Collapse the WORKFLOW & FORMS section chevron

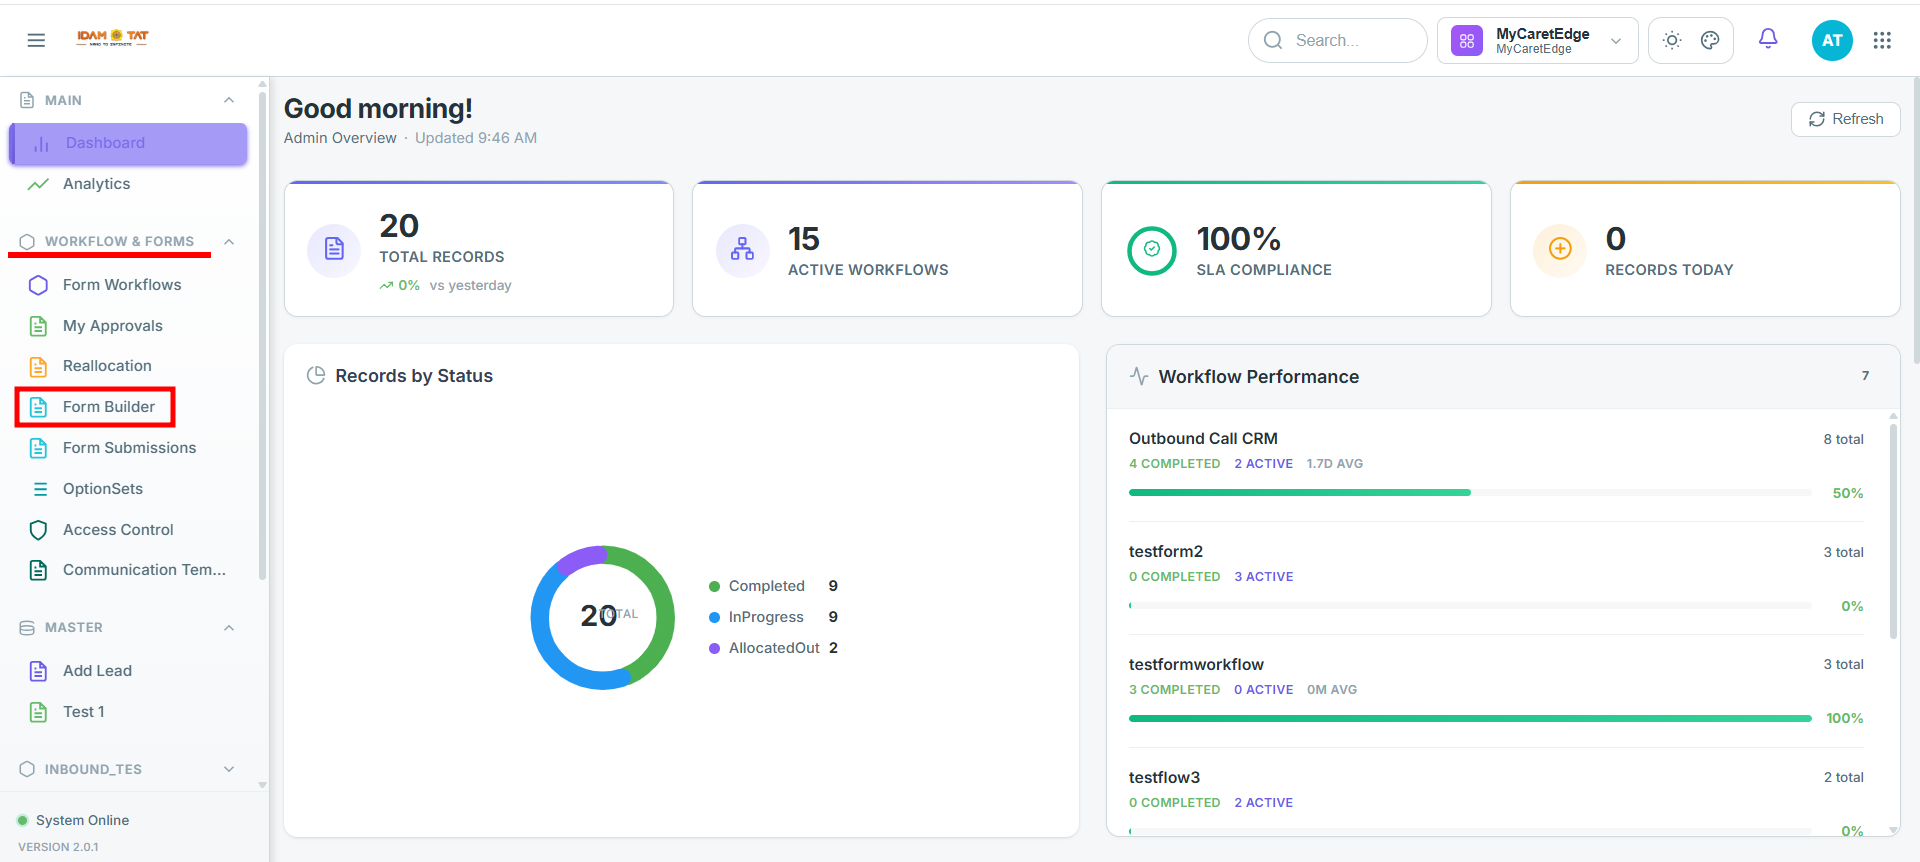point(229,242)
